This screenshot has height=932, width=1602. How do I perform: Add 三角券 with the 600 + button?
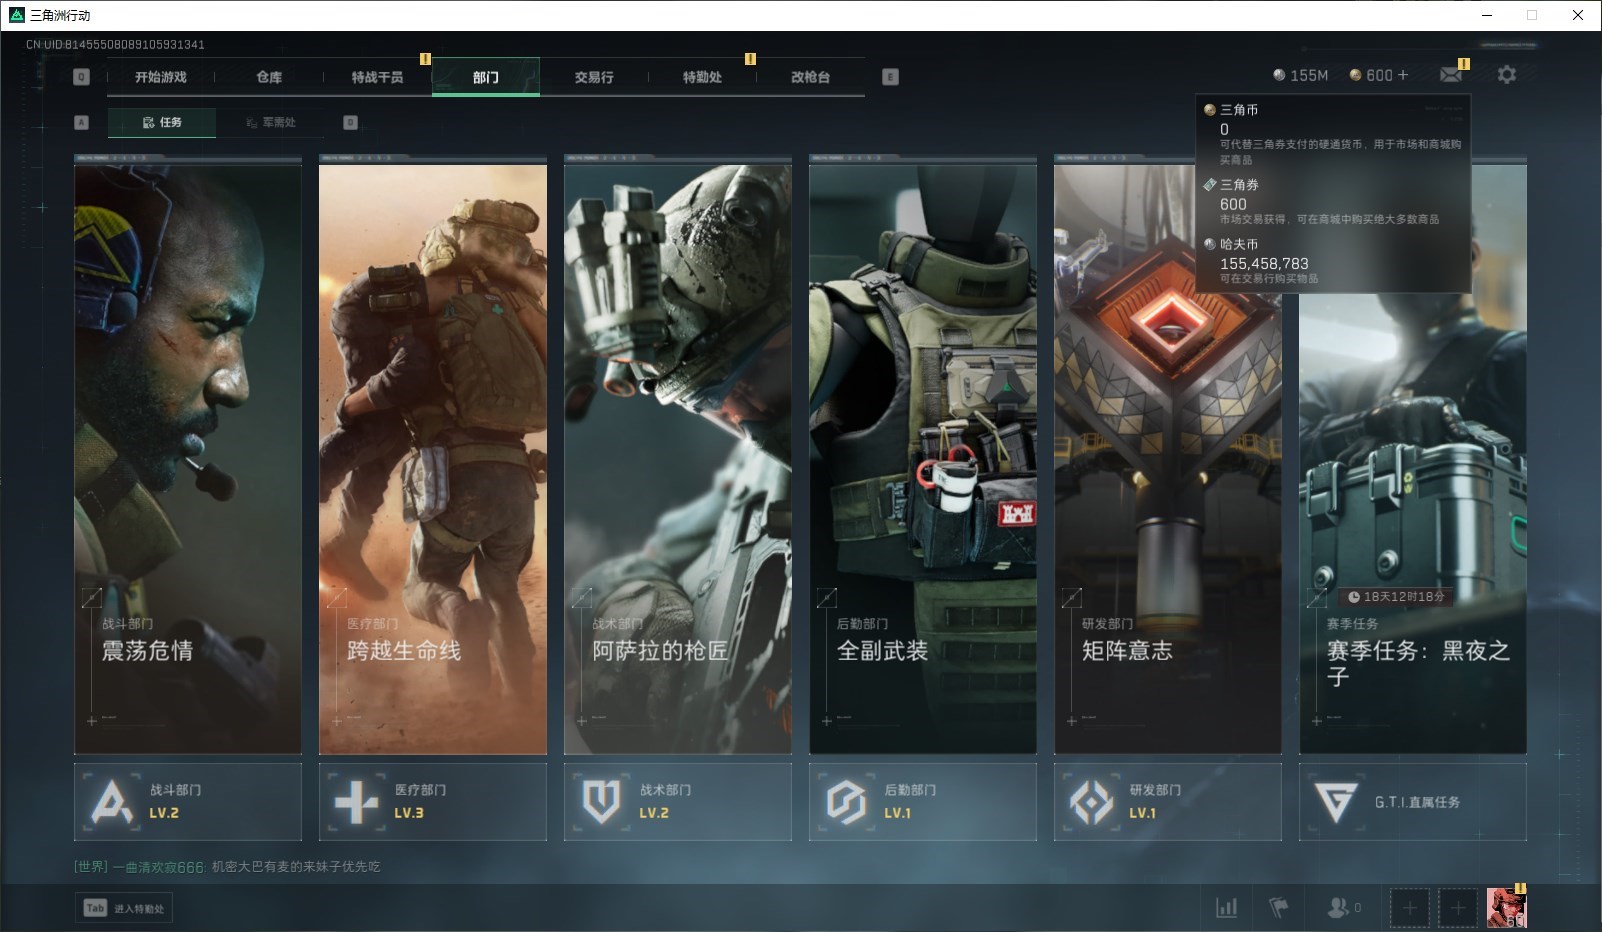tap(1379, 75)
